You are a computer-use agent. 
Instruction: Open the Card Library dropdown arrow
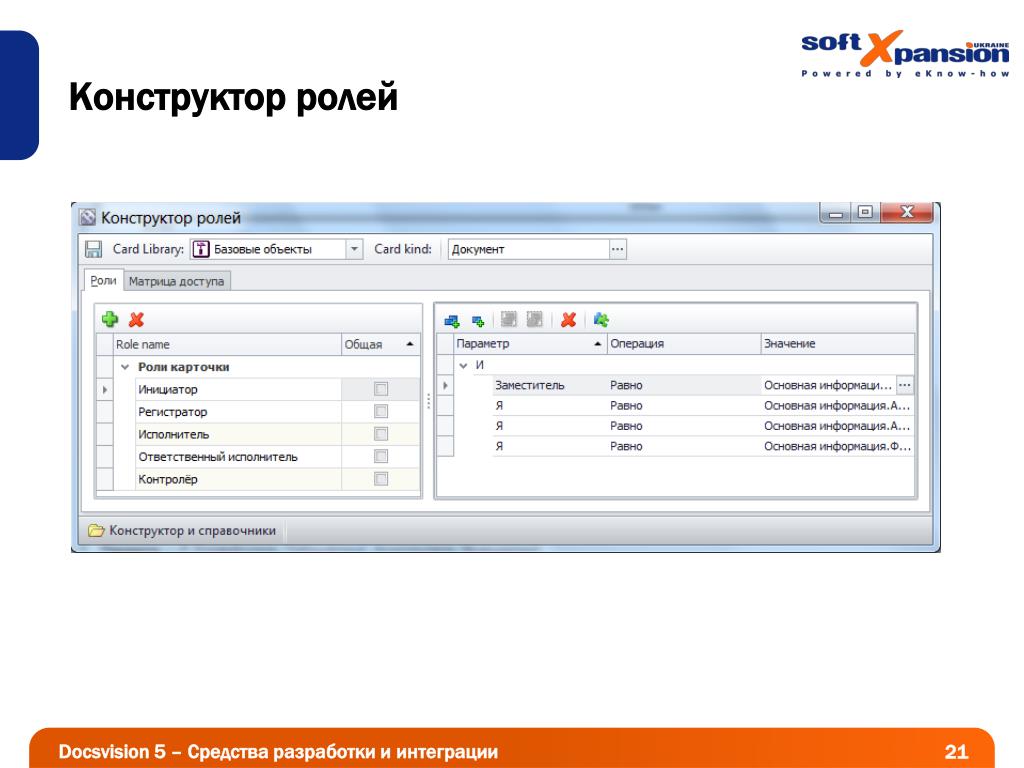point(354,249)
